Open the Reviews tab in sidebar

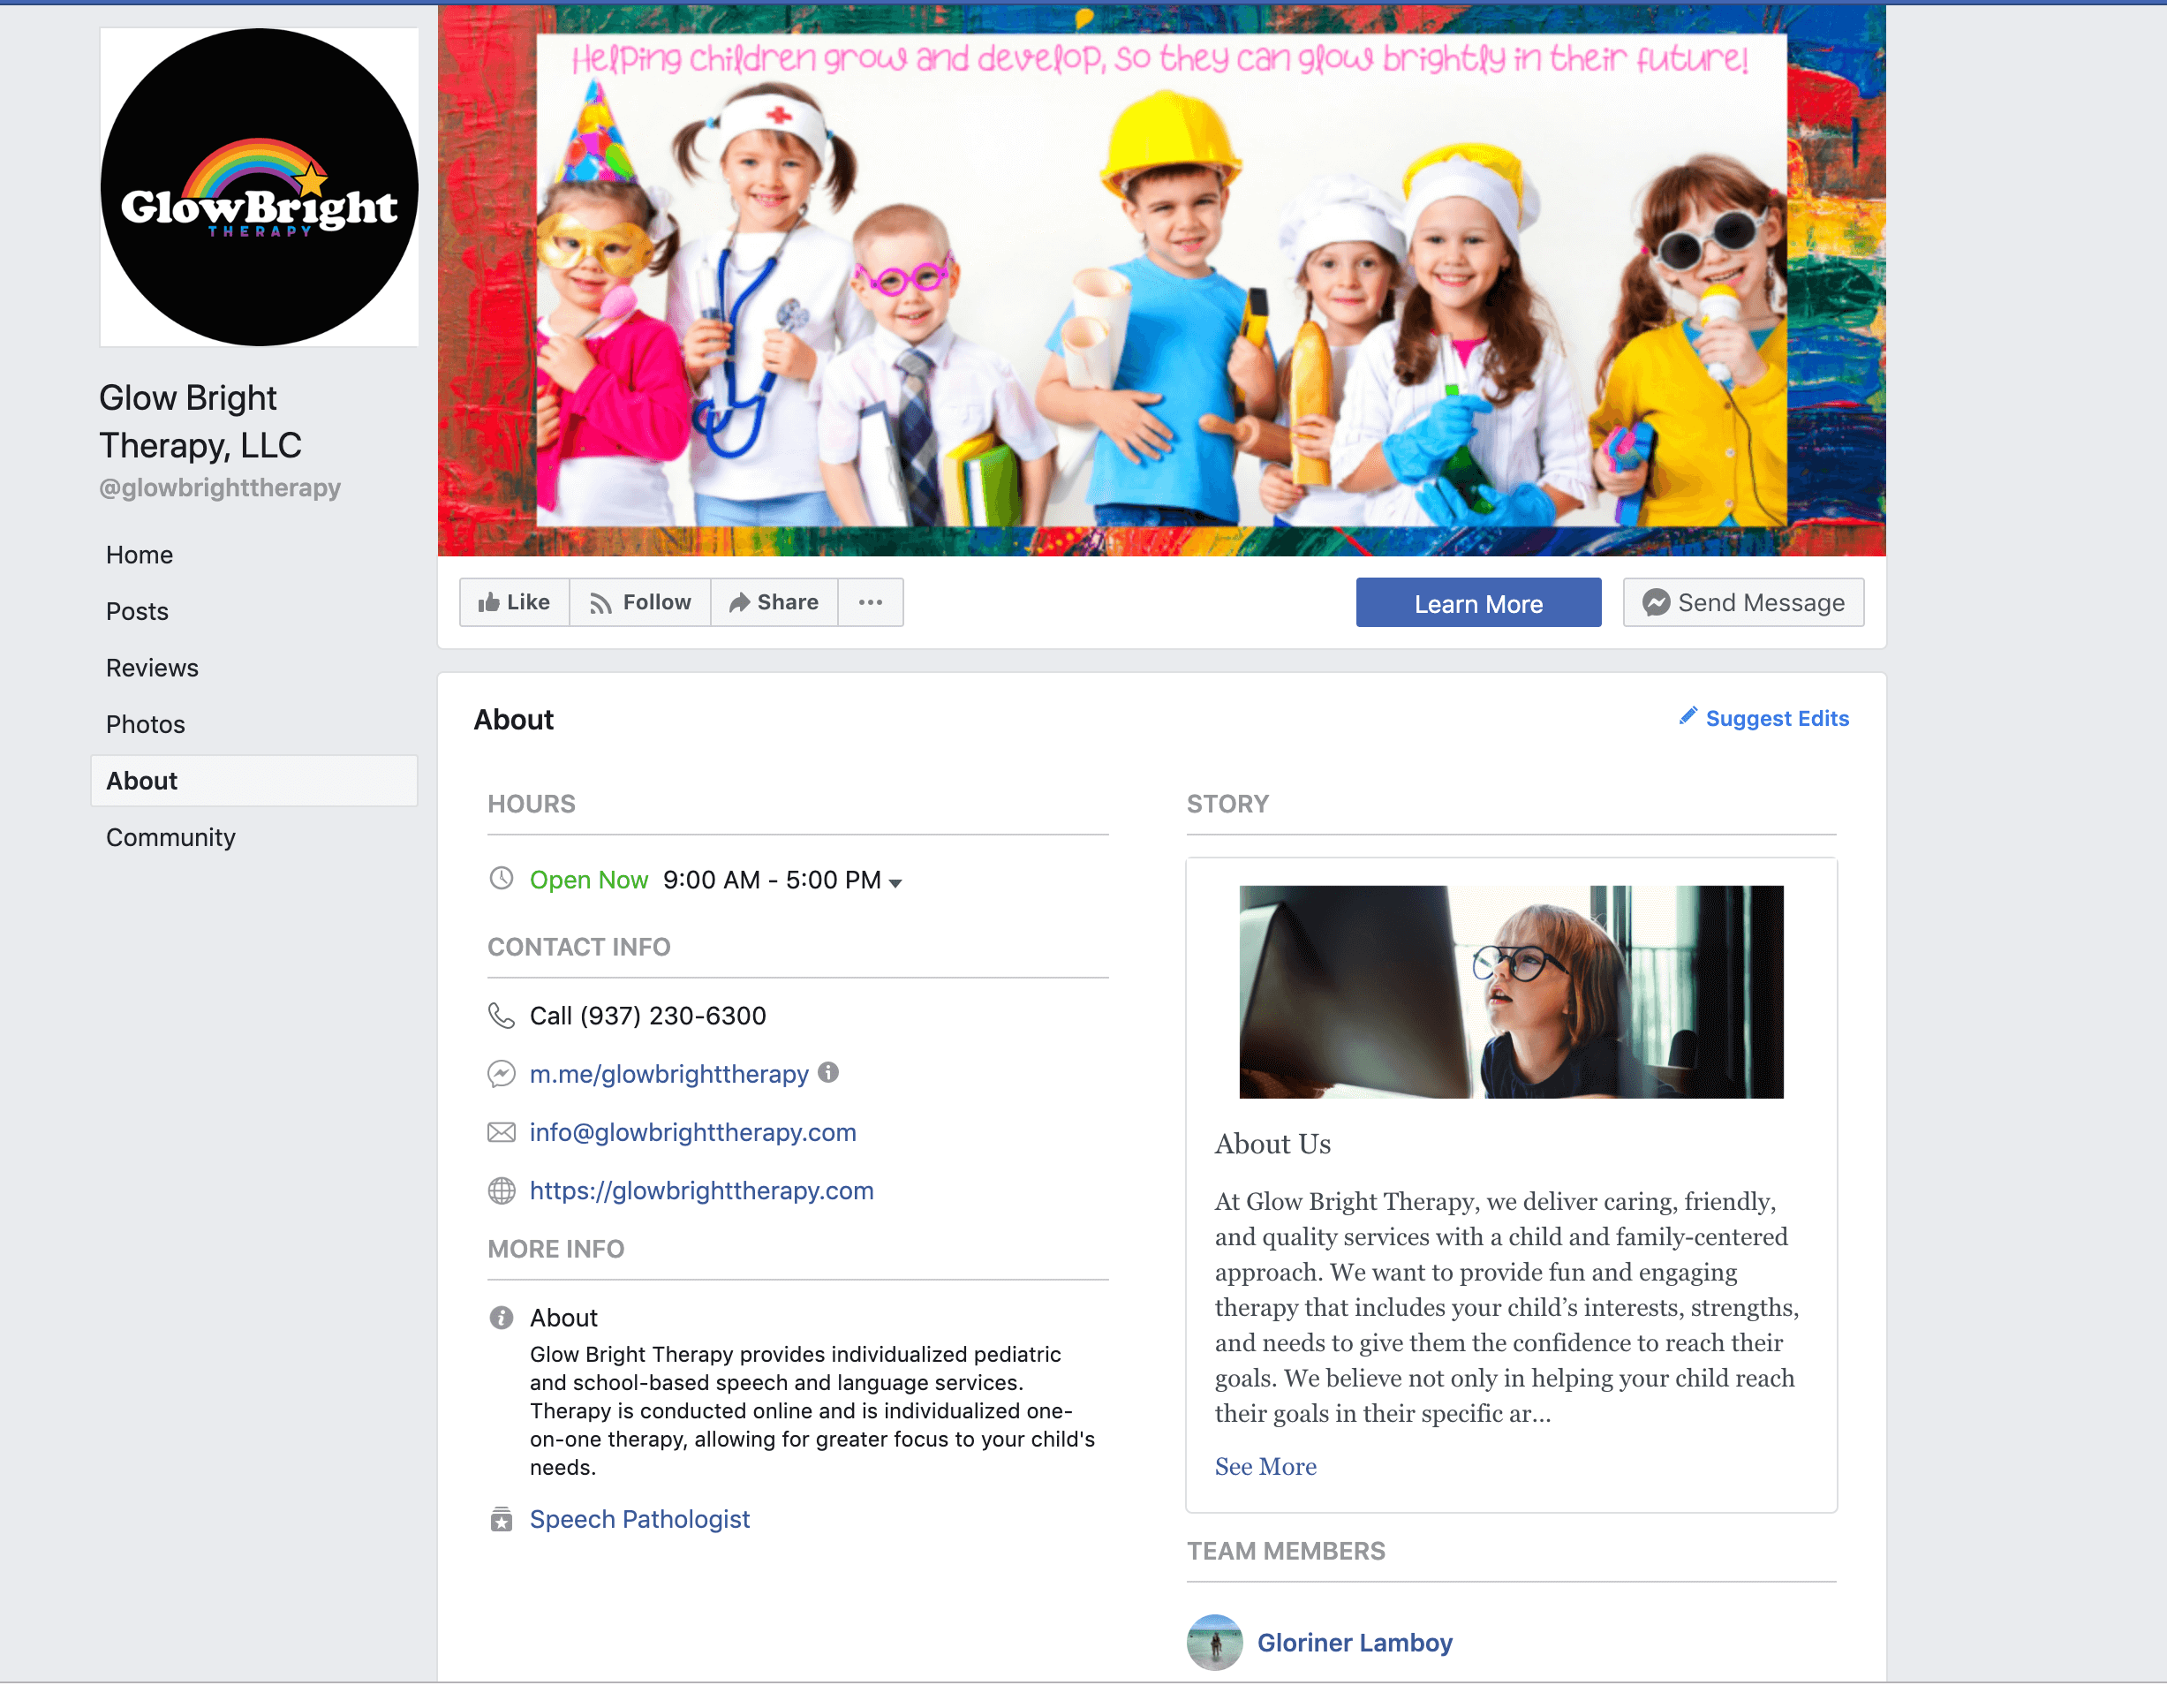point(152,668)
